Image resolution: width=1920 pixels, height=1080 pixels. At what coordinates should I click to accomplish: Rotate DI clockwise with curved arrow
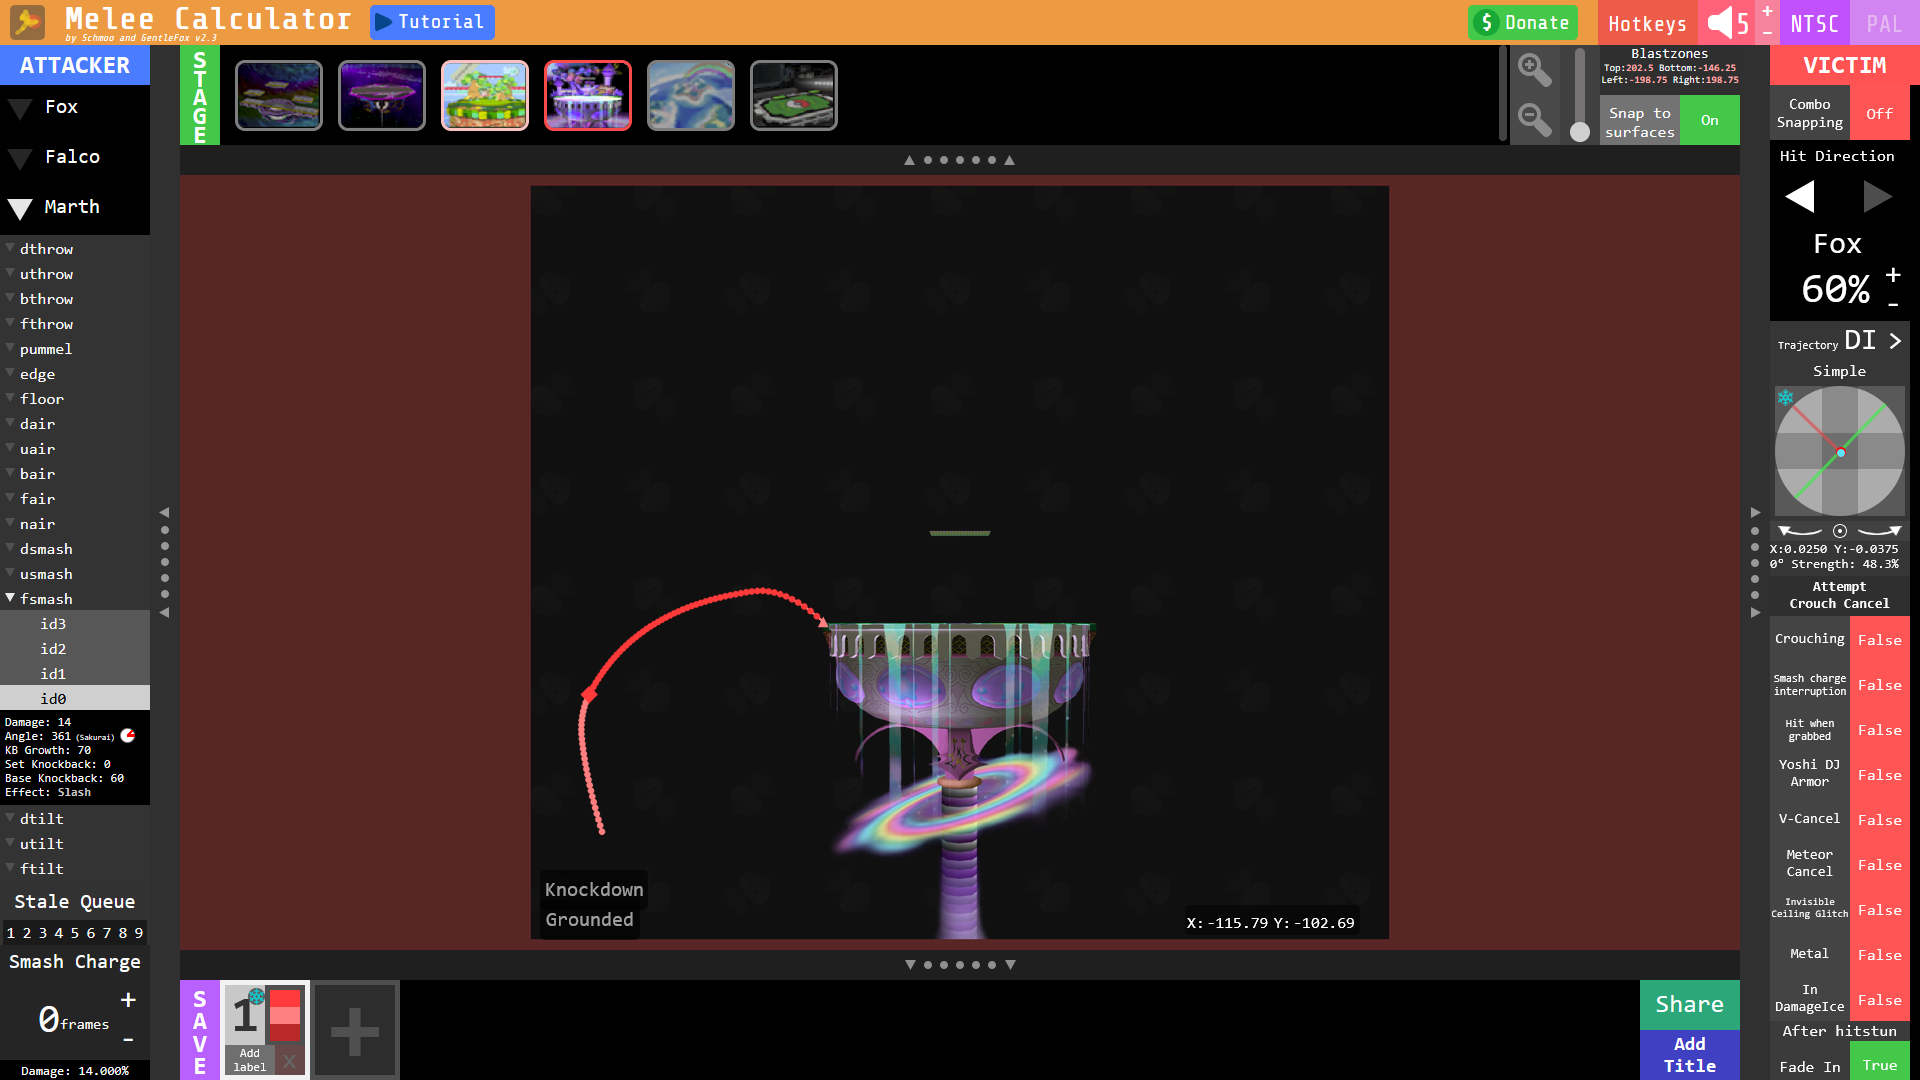[x=1880, y=531]
